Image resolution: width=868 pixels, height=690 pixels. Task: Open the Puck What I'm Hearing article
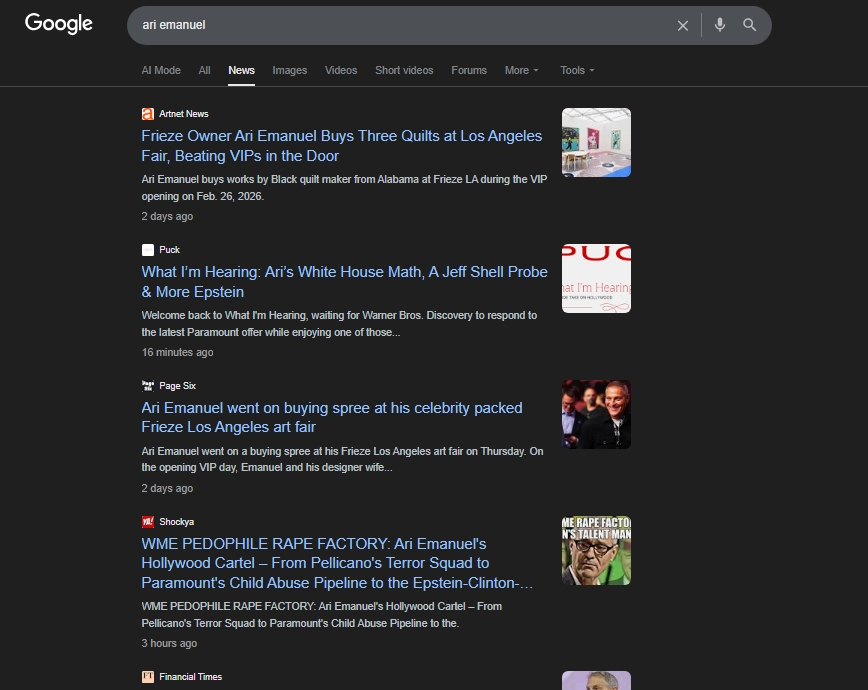click(344, 282)
